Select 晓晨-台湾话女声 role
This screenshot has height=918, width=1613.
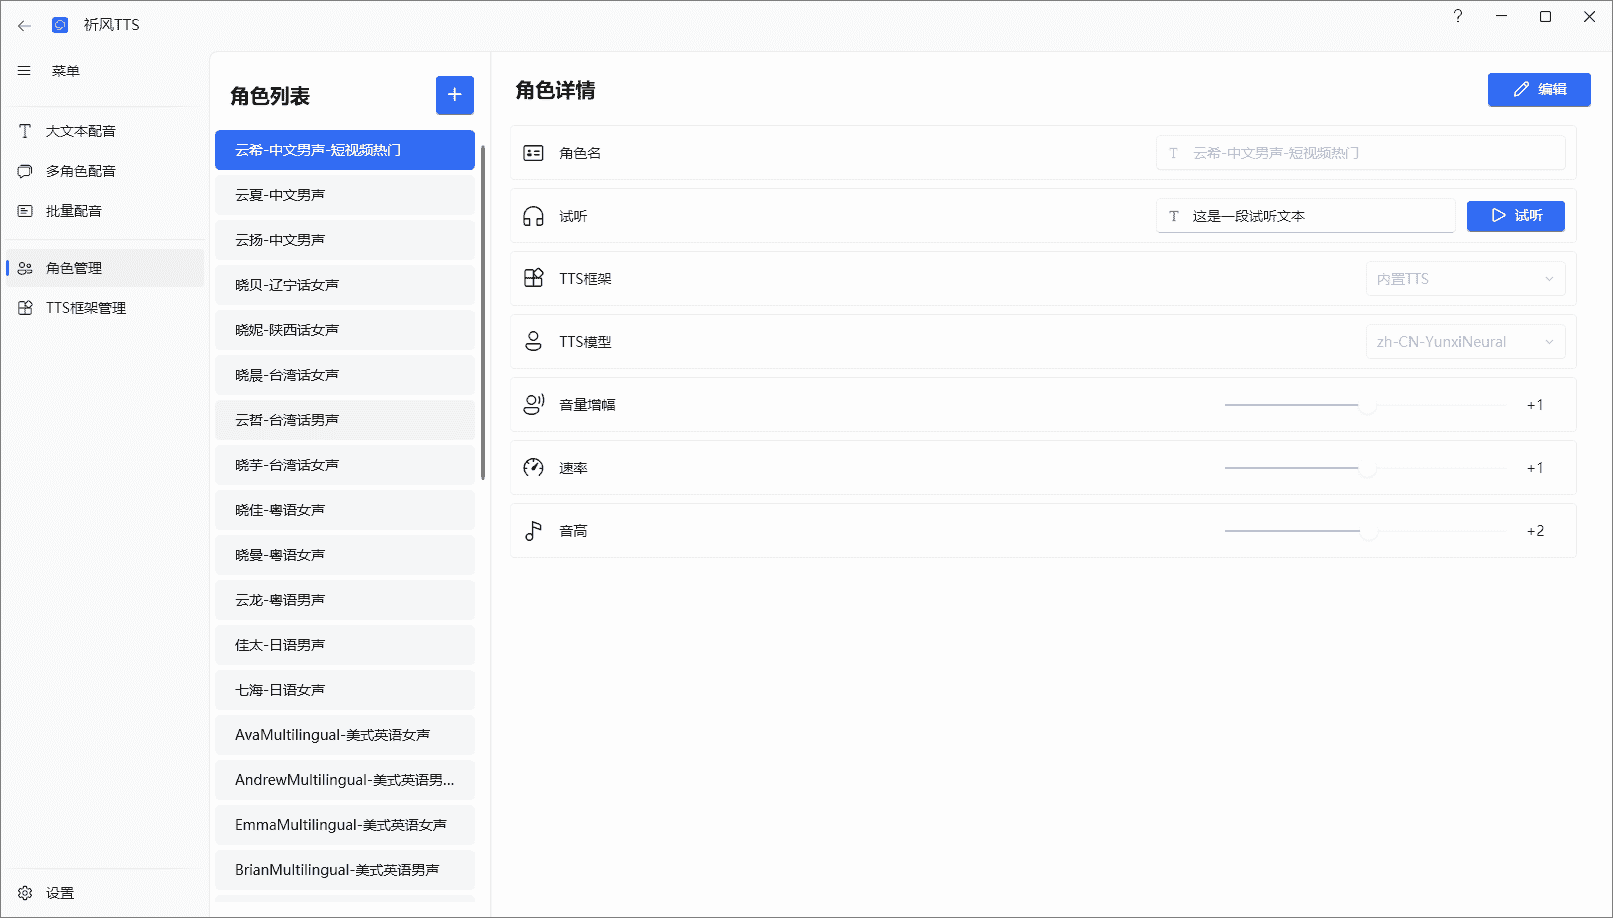[x=345, y=375]
